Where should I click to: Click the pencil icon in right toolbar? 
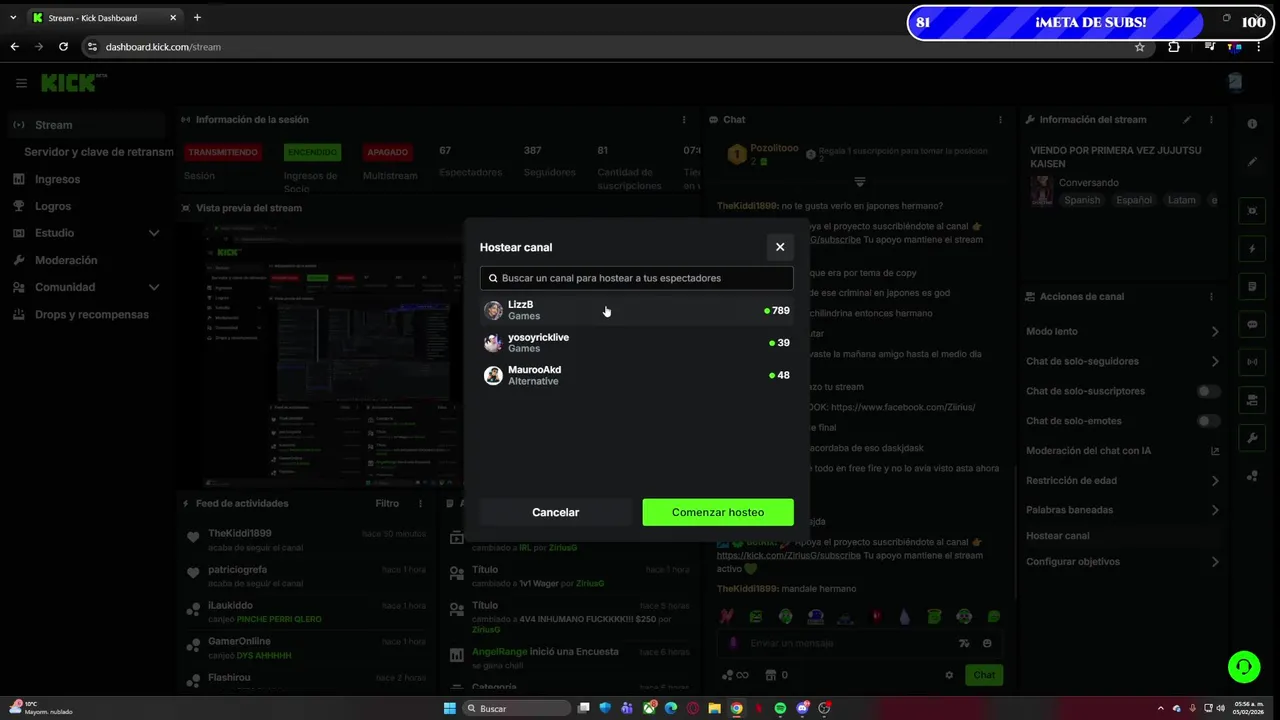pos(1252,161)
